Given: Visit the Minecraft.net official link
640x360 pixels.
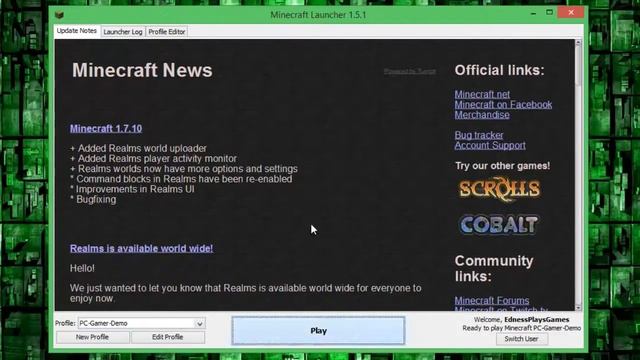Looking at the screenshot, I should (x=482, y=94).
